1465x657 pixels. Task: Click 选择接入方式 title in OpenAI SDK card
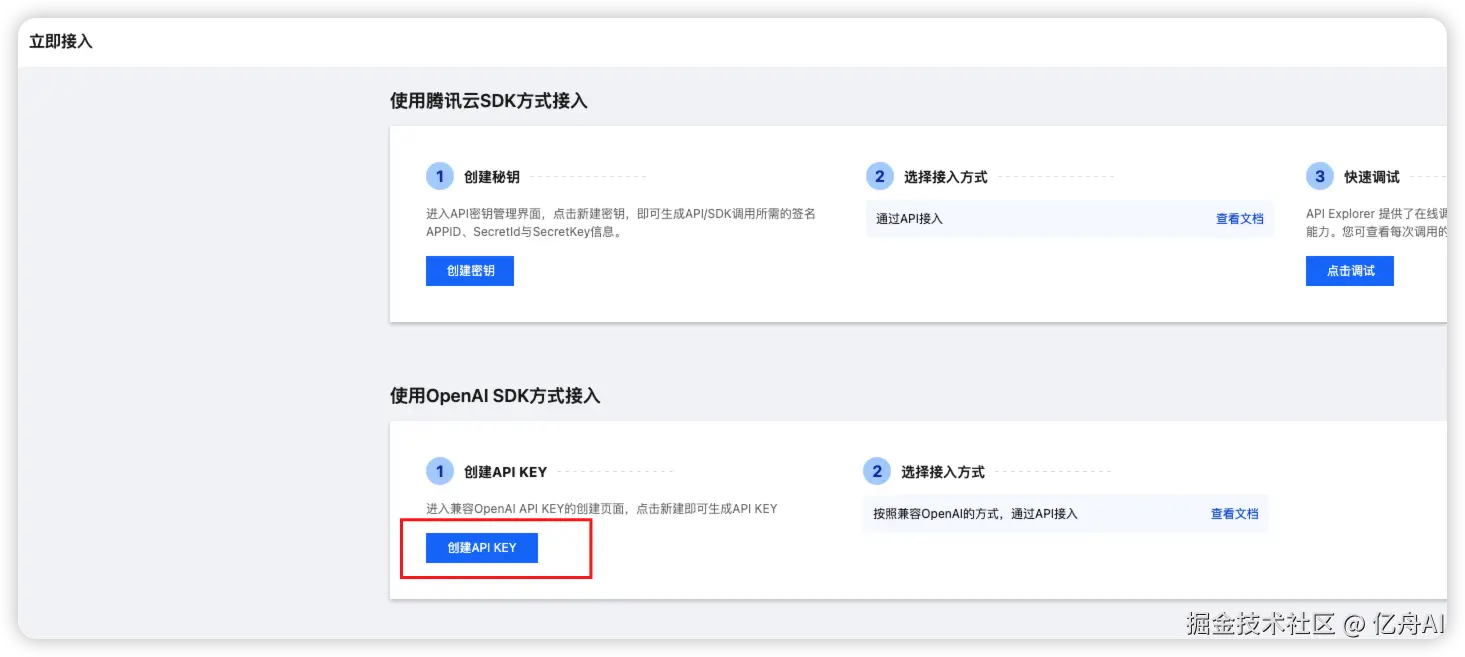pyautogui.click(x=943, y=472)
